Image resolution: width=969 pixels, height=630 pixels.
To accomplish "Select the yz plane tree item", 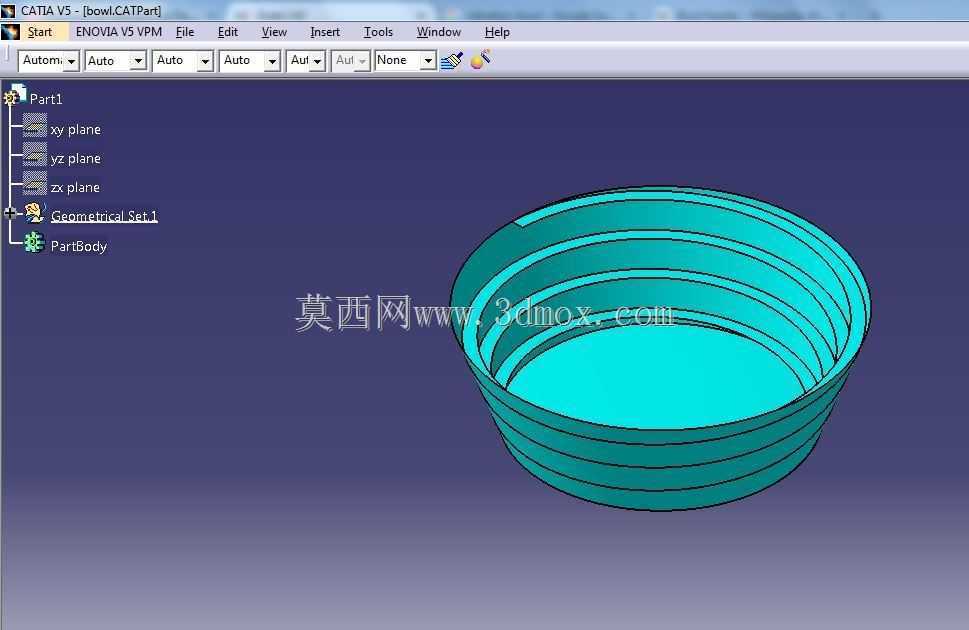I will click(75, 159).
